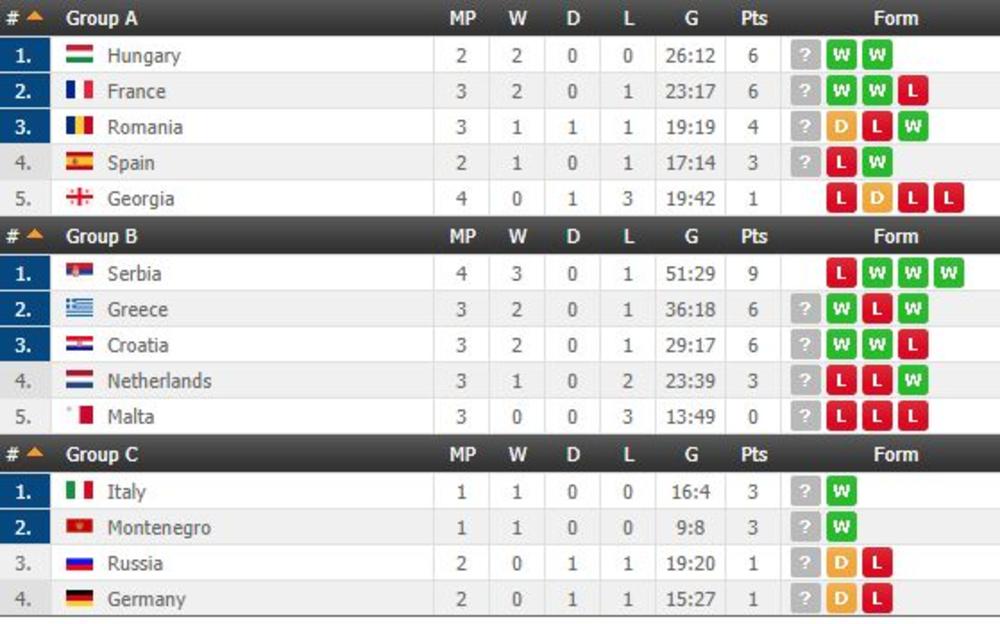
Task: Click Italy's green win form icon
Action: click(x=841, y=491)
